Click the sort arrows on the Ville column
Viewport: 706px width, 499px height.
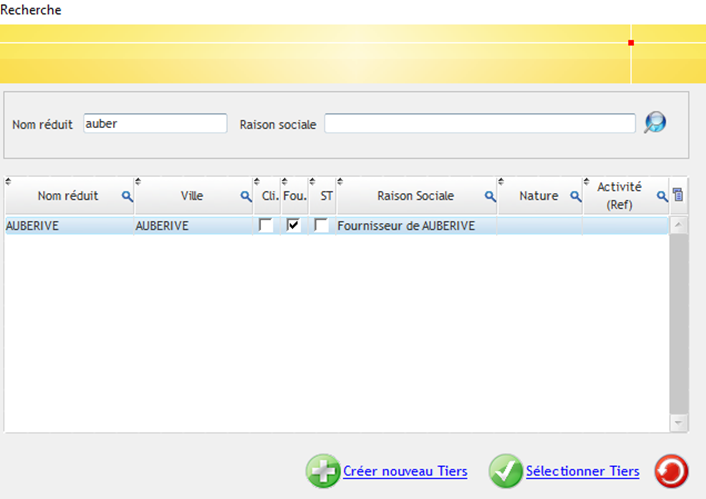pyautogui.click(x=138, y=182)
